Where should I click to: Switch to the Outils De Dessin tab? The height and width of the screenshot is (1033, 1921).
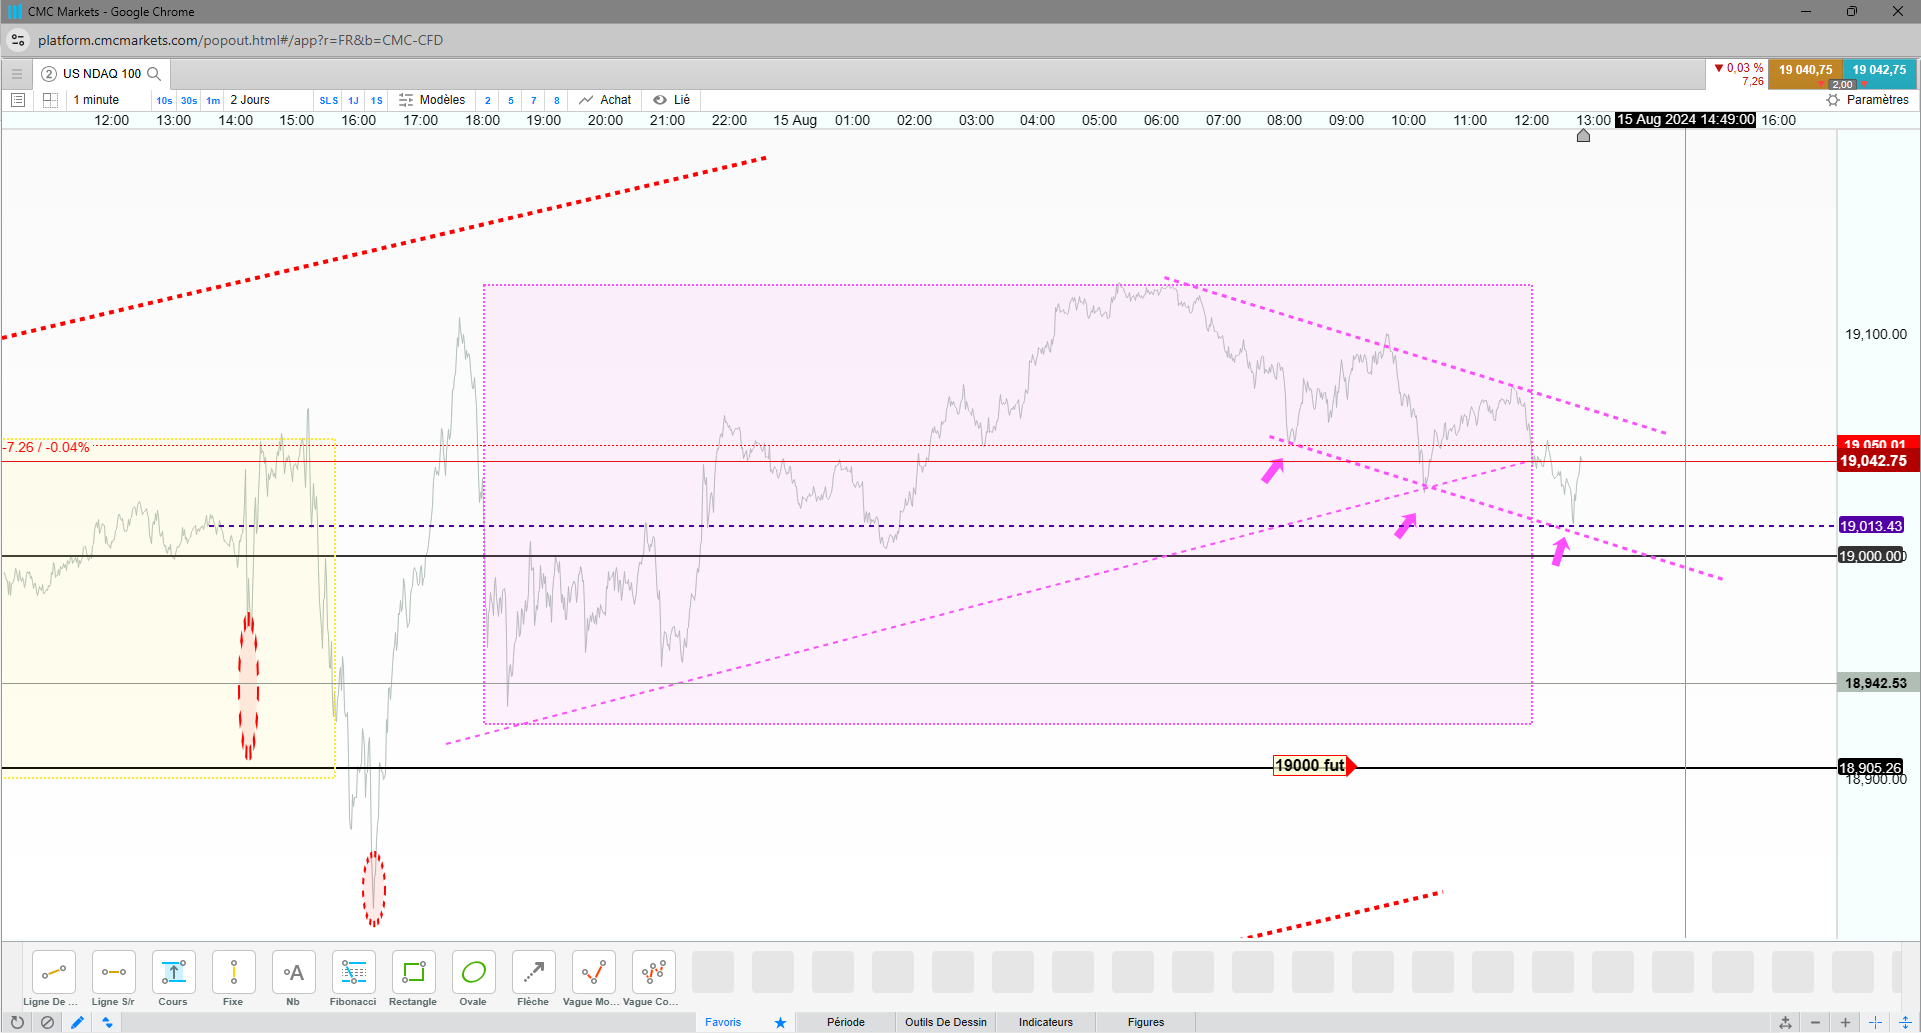tap(945, 1022)
